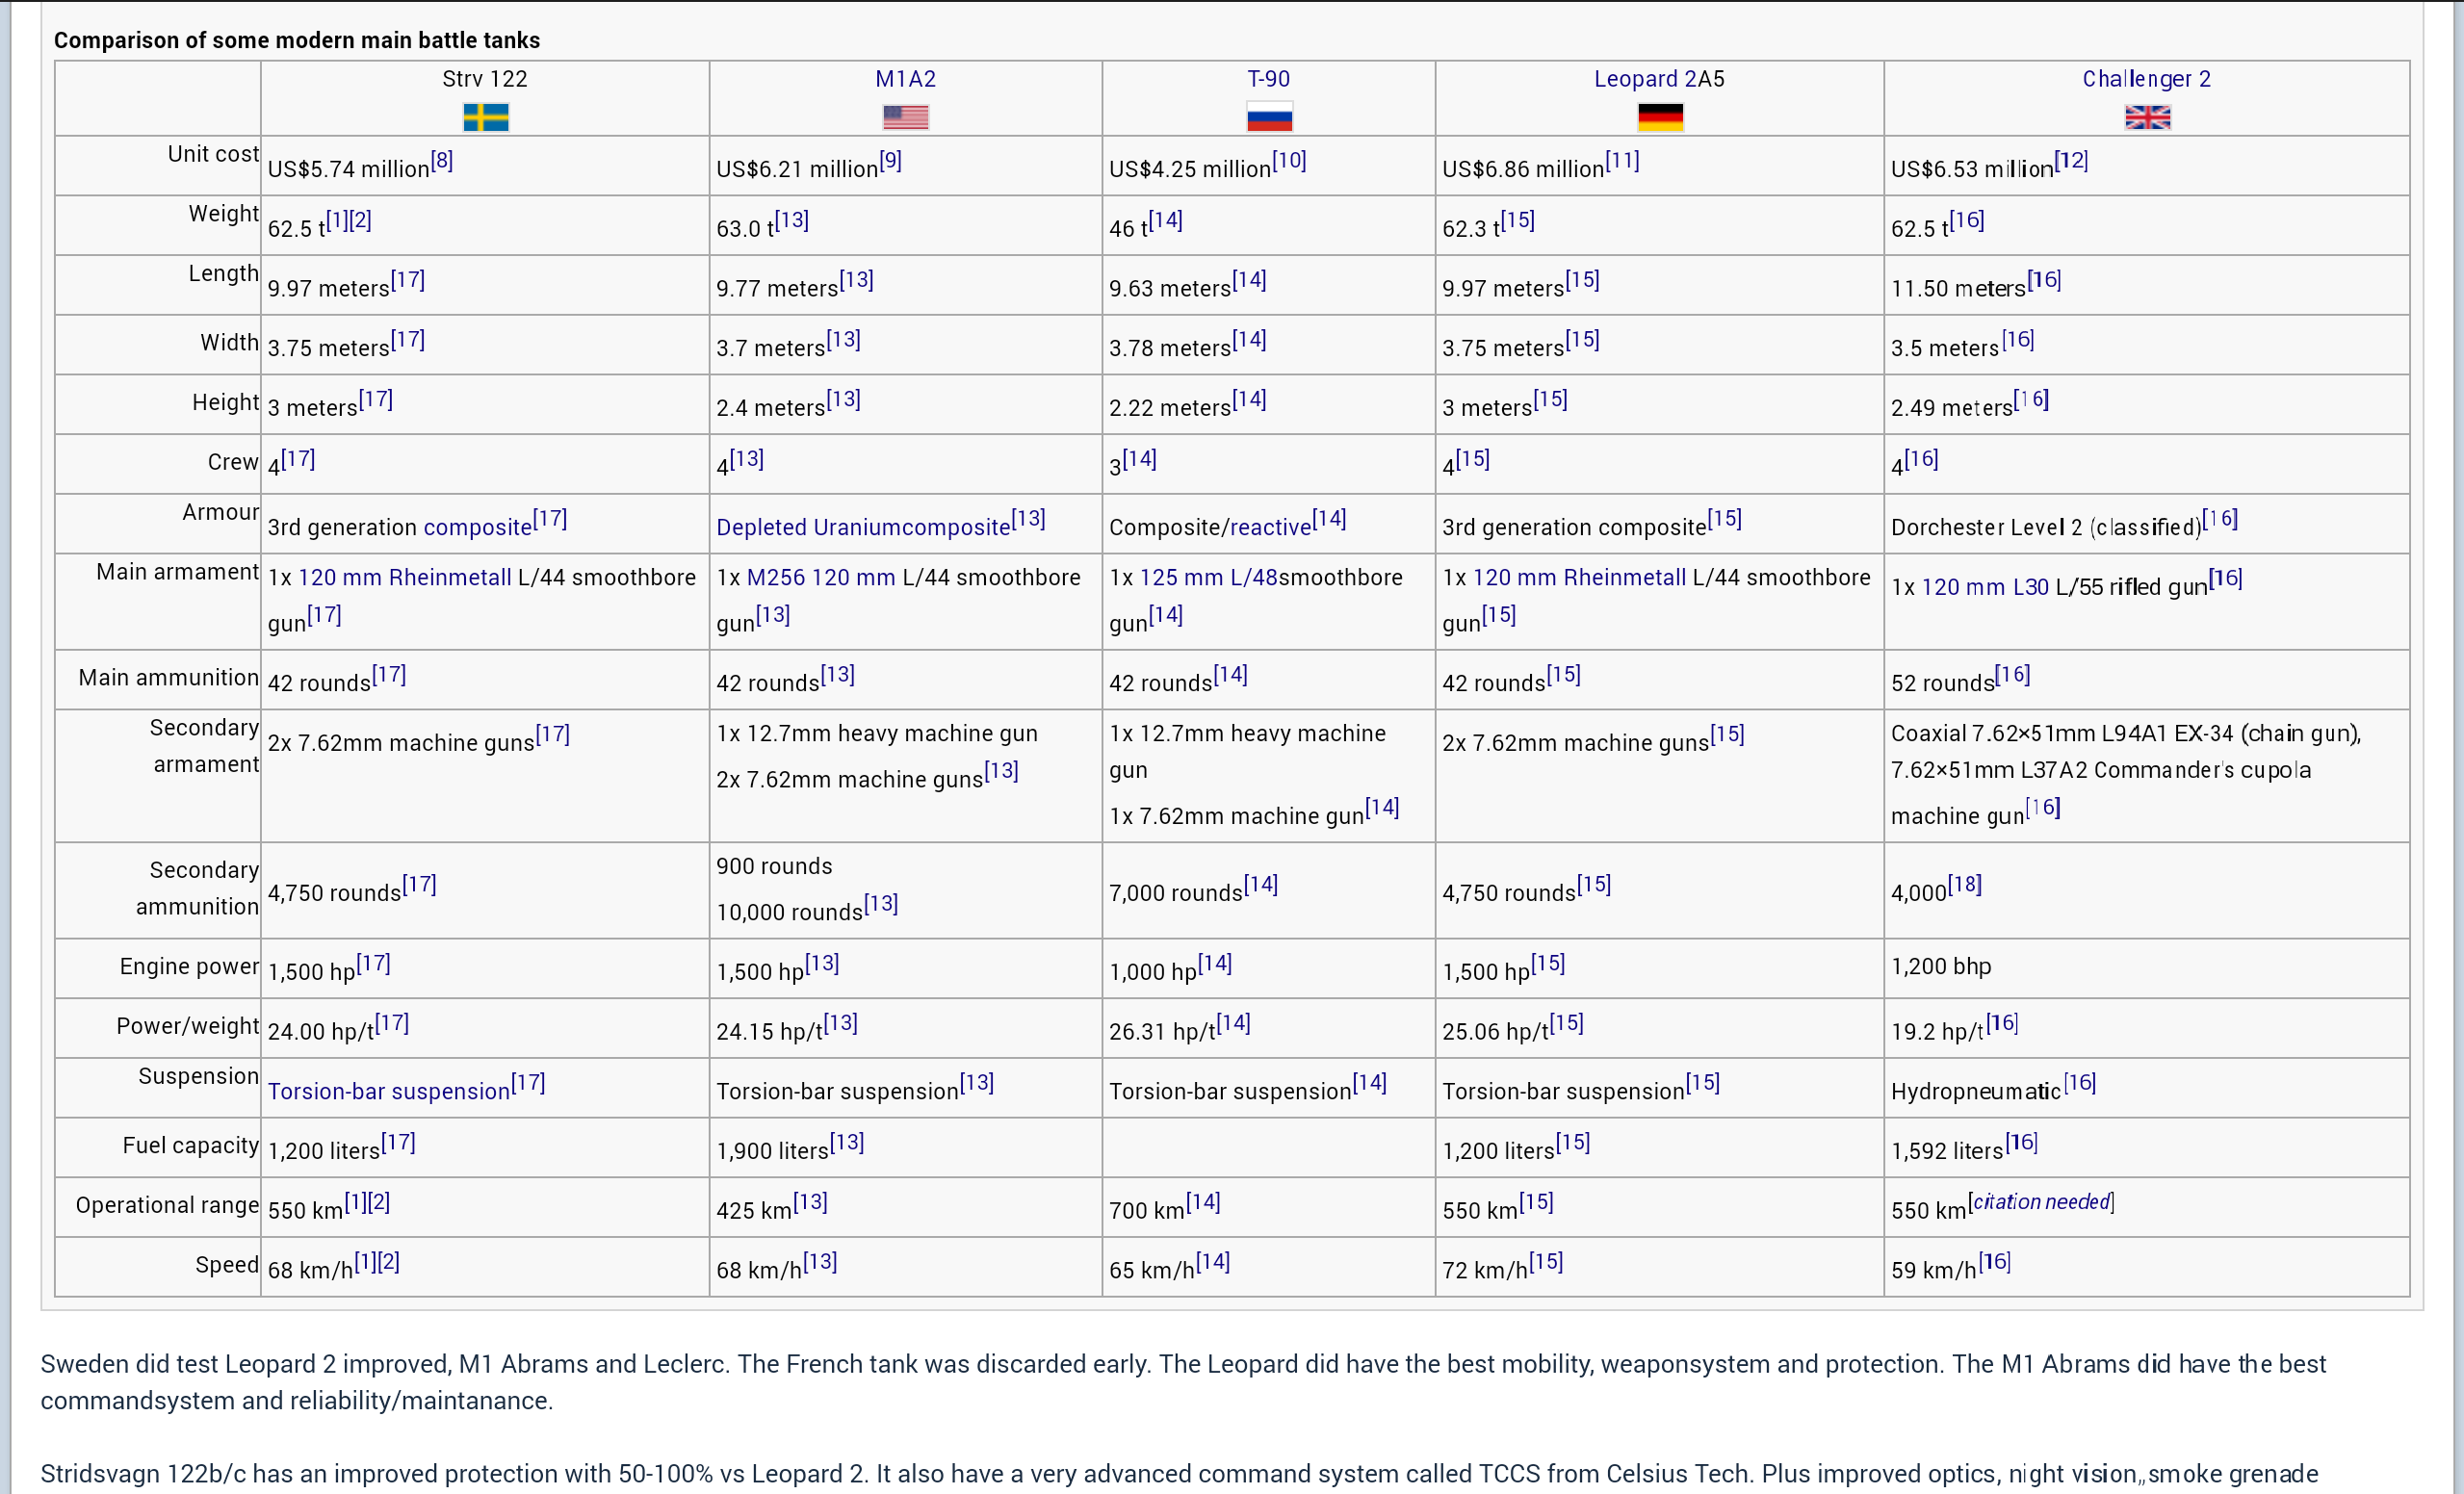This screenshot has width=2464, height=1494.
Task: Click citation [14] after 46 t
Action: pyautogui.click(x=1166, y=220)
